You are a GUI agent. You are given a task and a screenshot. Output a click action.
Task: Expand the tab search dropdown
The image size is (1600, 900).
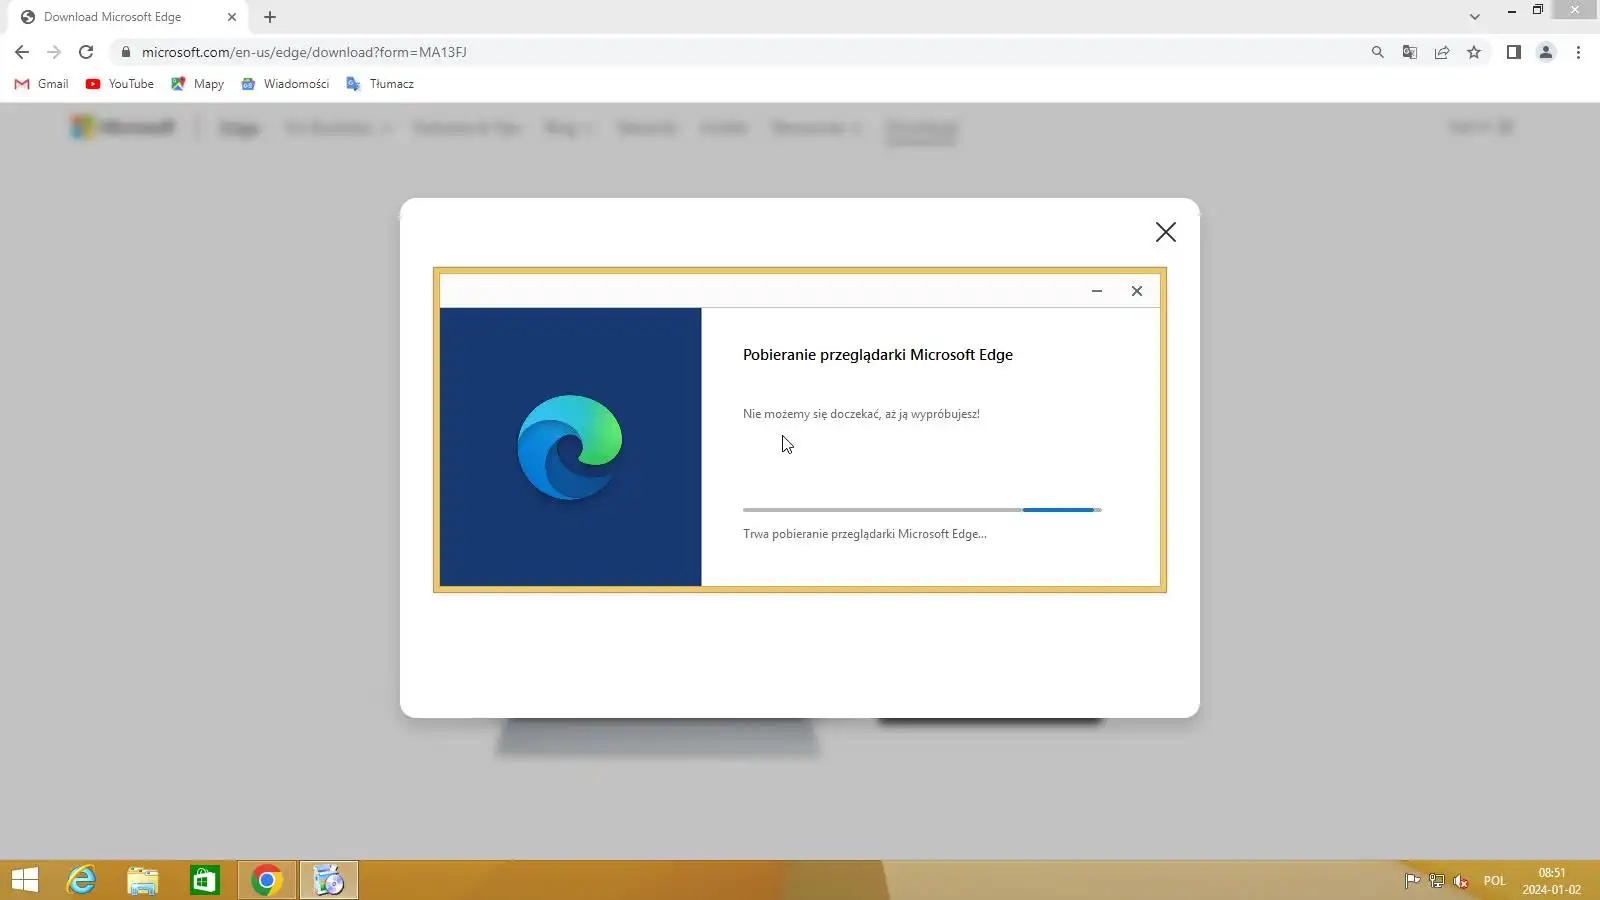1474,17
